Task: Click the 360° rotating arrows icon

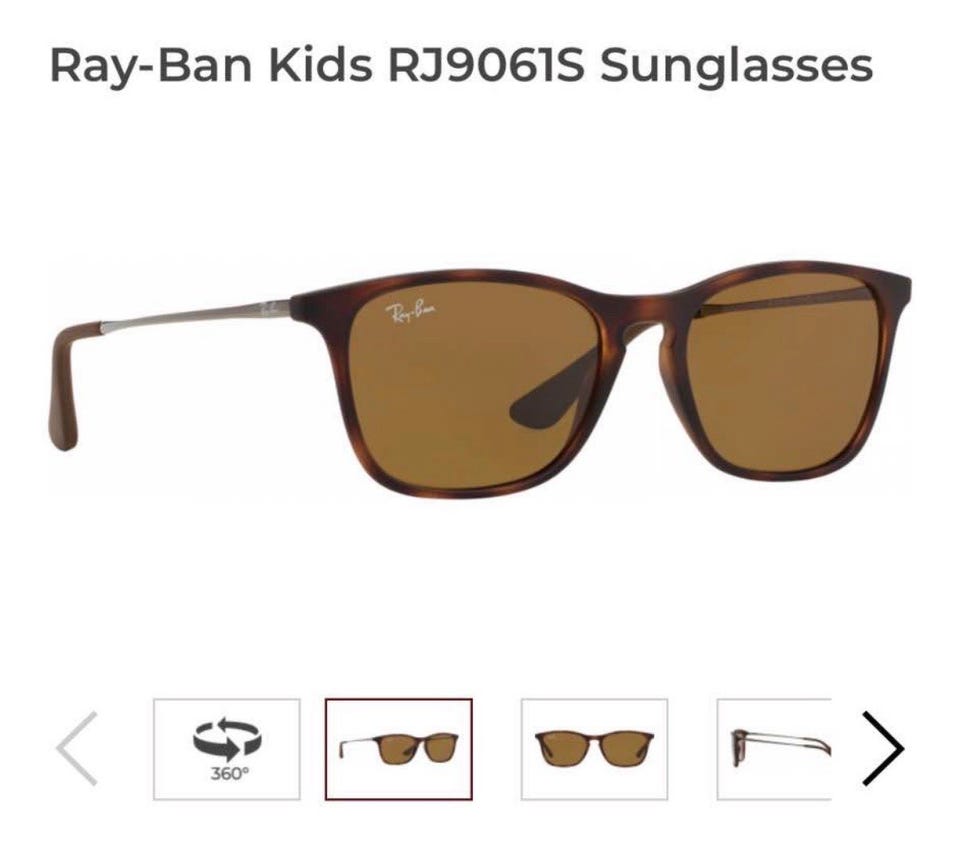Action: tap(227, 740)
